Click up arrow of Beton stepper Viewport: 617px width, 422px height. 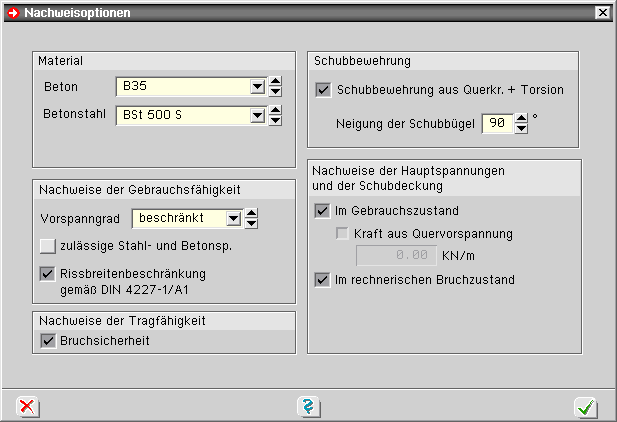click(x=275, y=82)
